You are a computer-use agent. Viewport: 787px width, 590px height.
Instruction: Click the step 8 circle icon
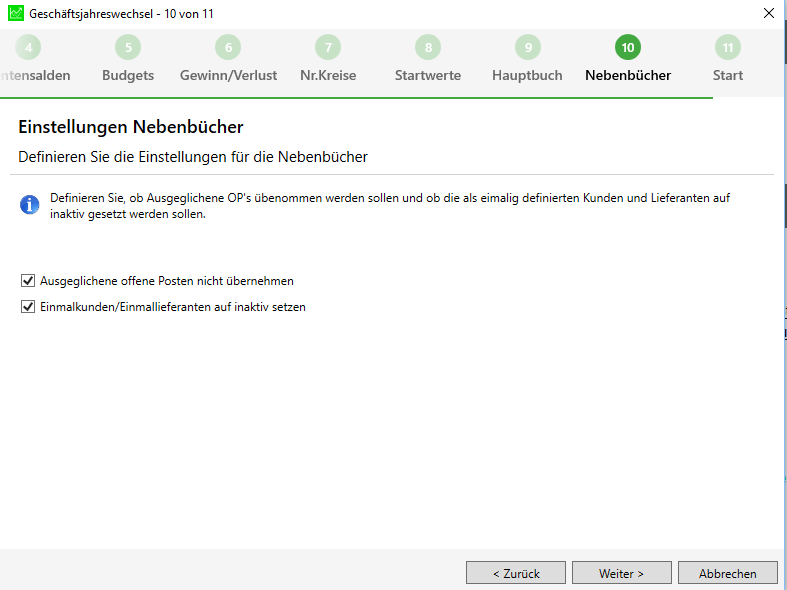point(428,47)
